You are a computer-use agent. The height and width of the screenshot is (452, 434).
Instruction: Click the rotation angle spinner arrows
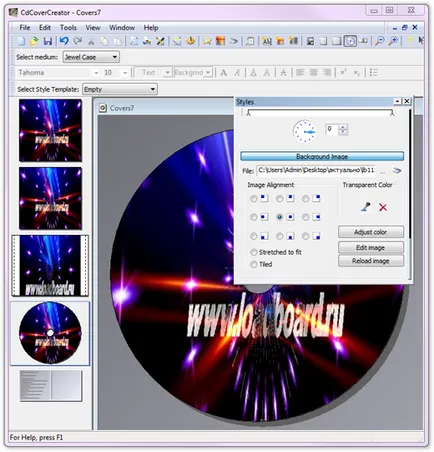[343, 129]
